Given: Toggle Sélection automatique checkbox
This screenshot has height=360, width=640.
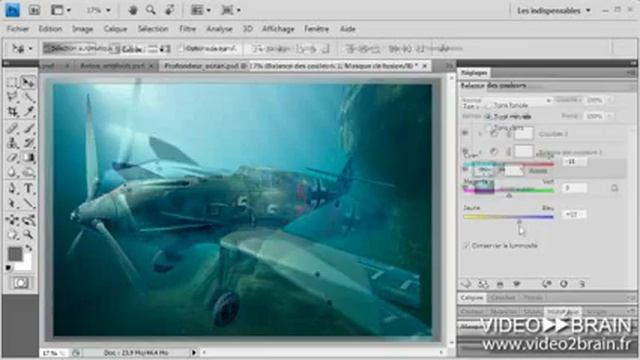Looking at the screenshot, I should [47, 49].
